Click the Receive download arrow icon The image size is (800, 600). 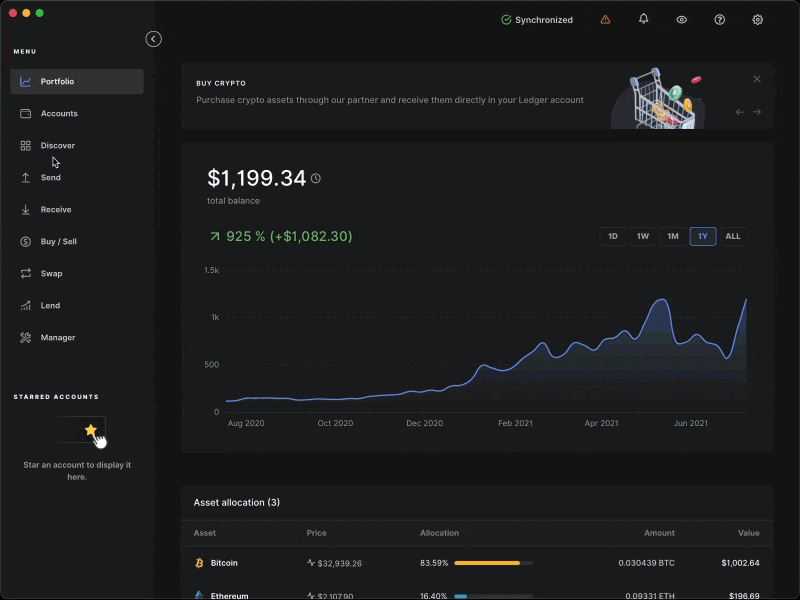click(x=26, y=210)
